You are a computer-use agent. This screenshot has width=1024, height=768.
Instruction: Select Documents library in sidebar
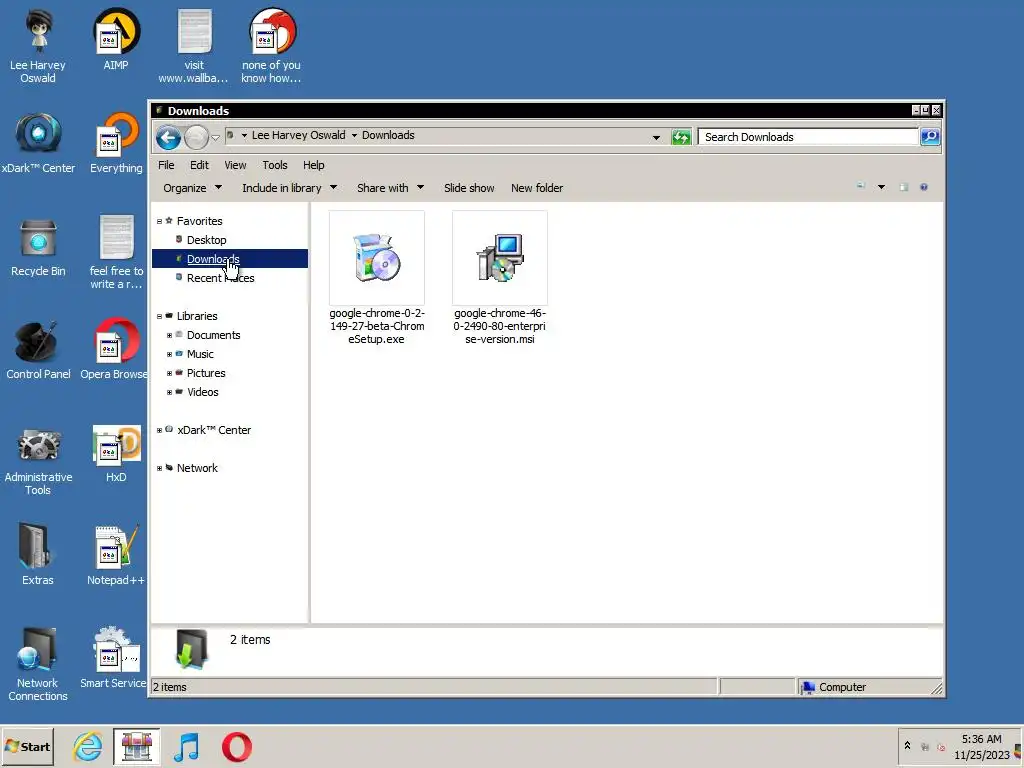[x=213, y=335]
